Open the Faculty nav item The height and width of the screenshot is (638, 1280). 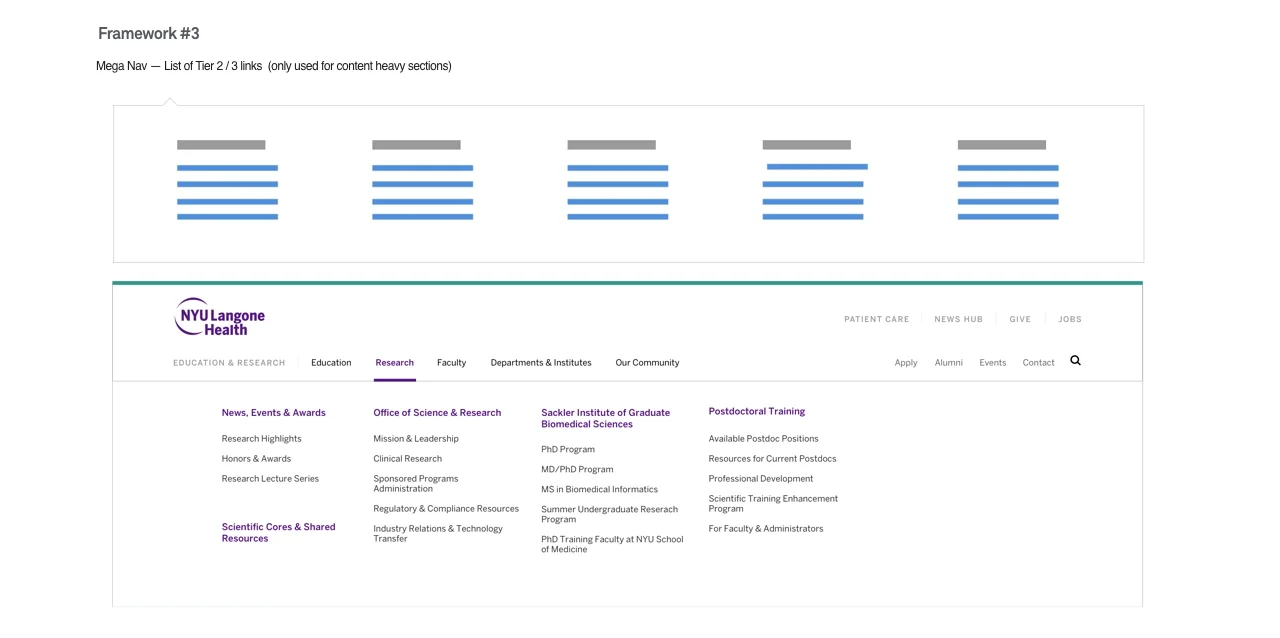tap(451, 363)
